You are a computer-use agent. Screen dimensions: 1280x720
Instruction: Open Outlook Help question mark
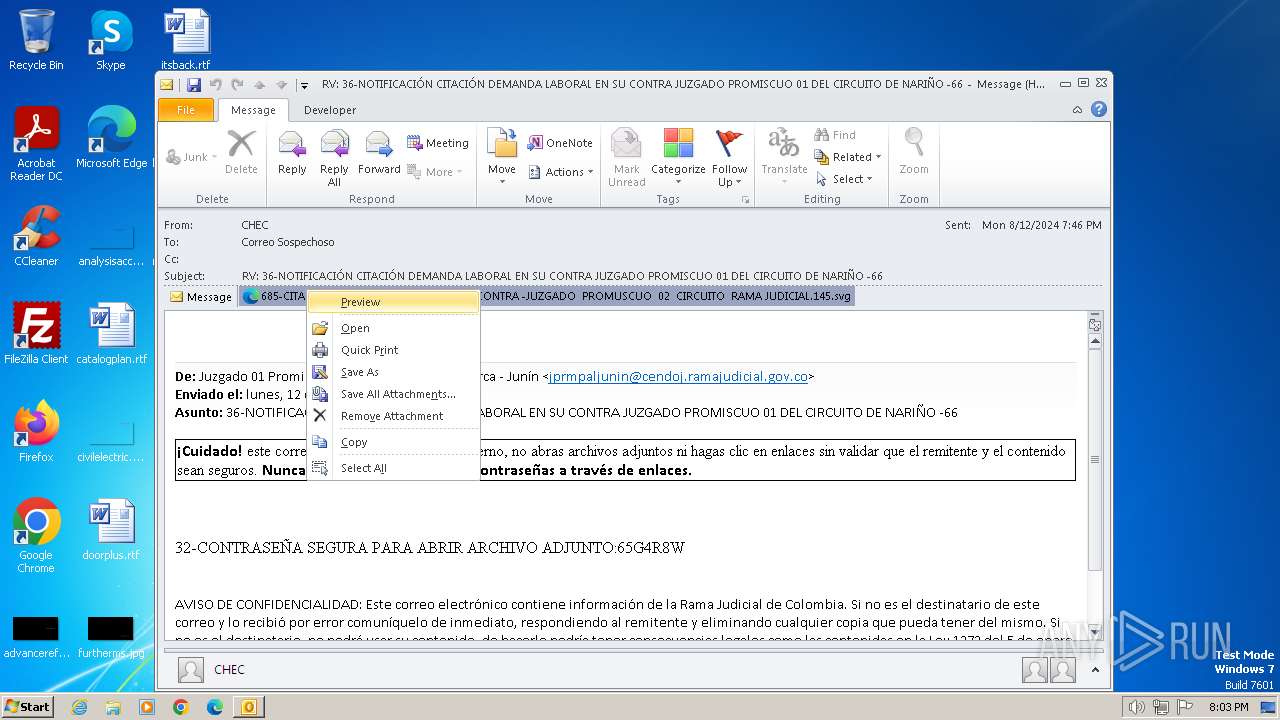tap(1099, 110)
